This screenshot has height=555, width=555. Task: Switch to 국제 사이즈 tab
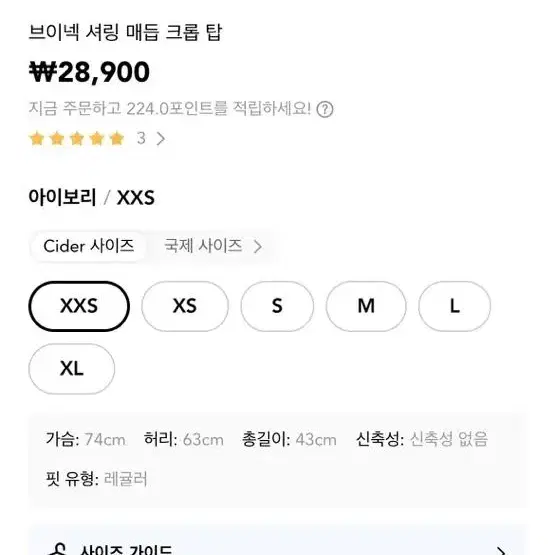click(203, 246)
